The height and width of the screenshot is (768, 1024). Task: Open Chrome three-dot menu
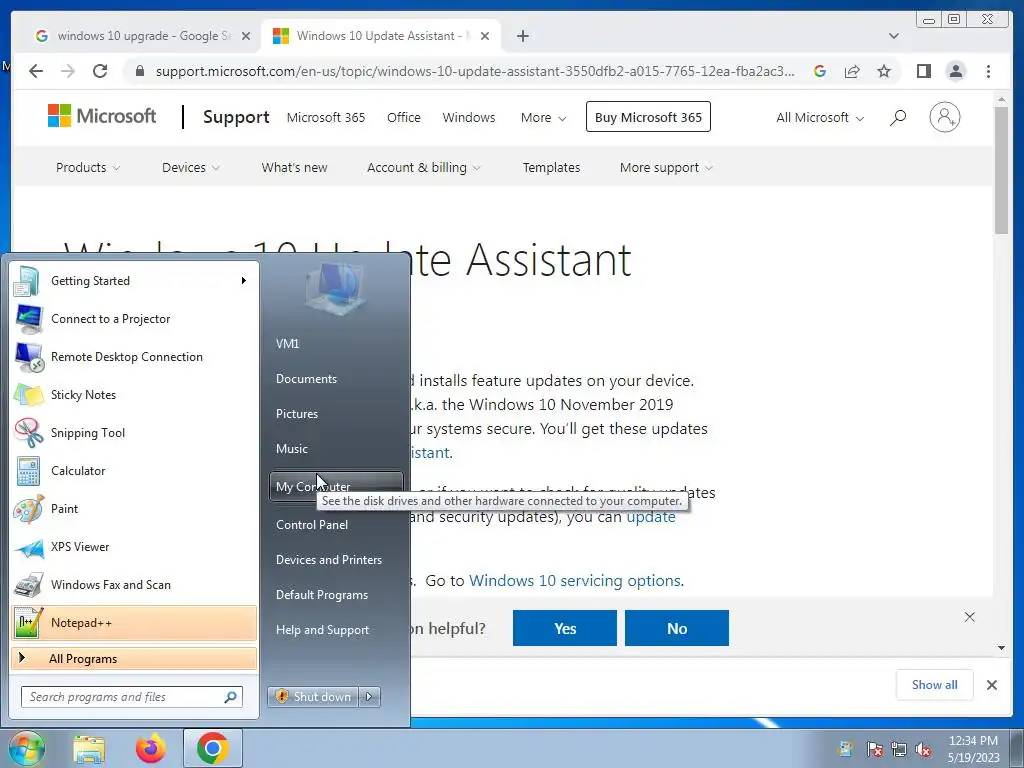click(x=988, y=71)
